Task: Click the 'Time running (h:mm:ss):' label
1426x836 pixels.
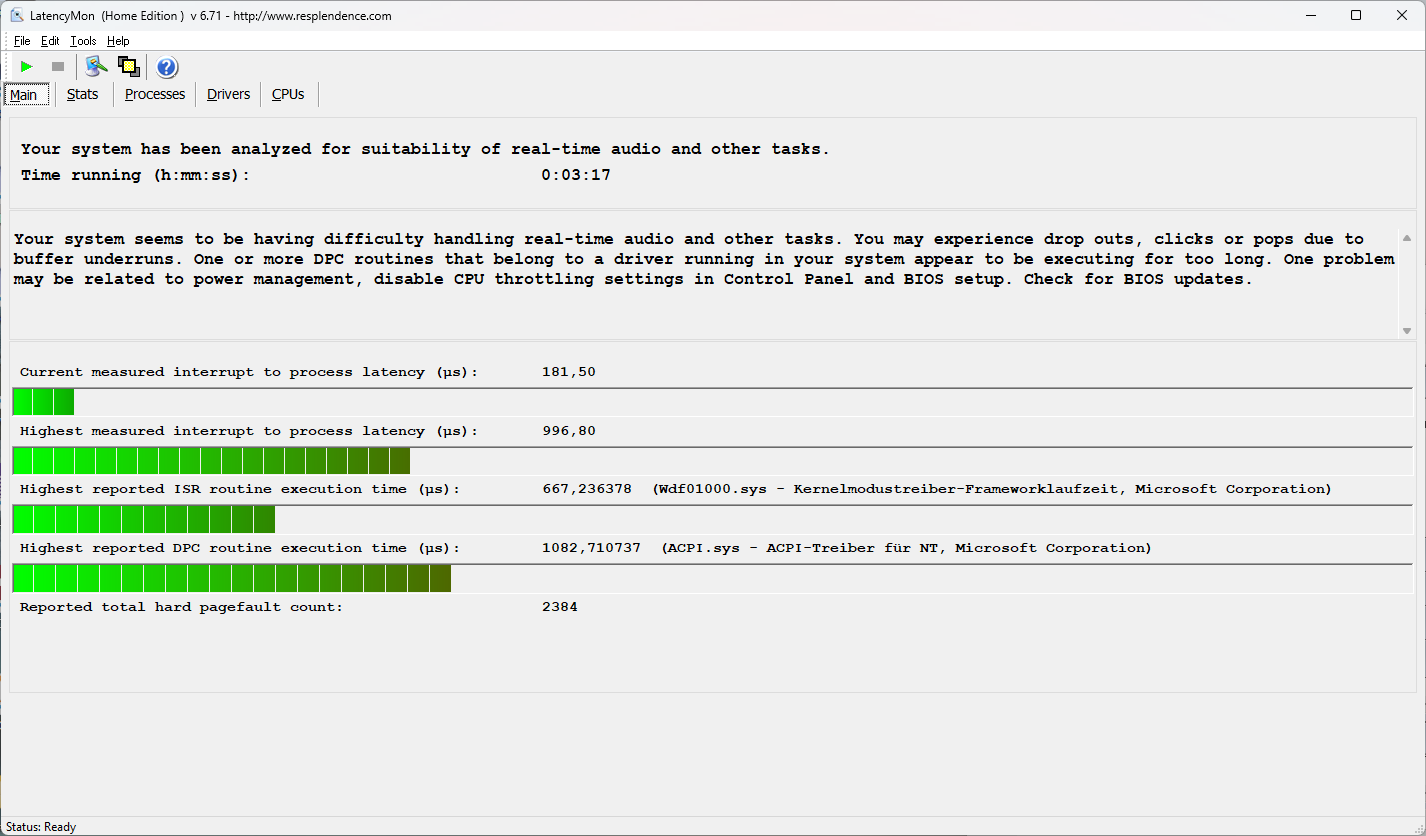Action: [135, 175]
